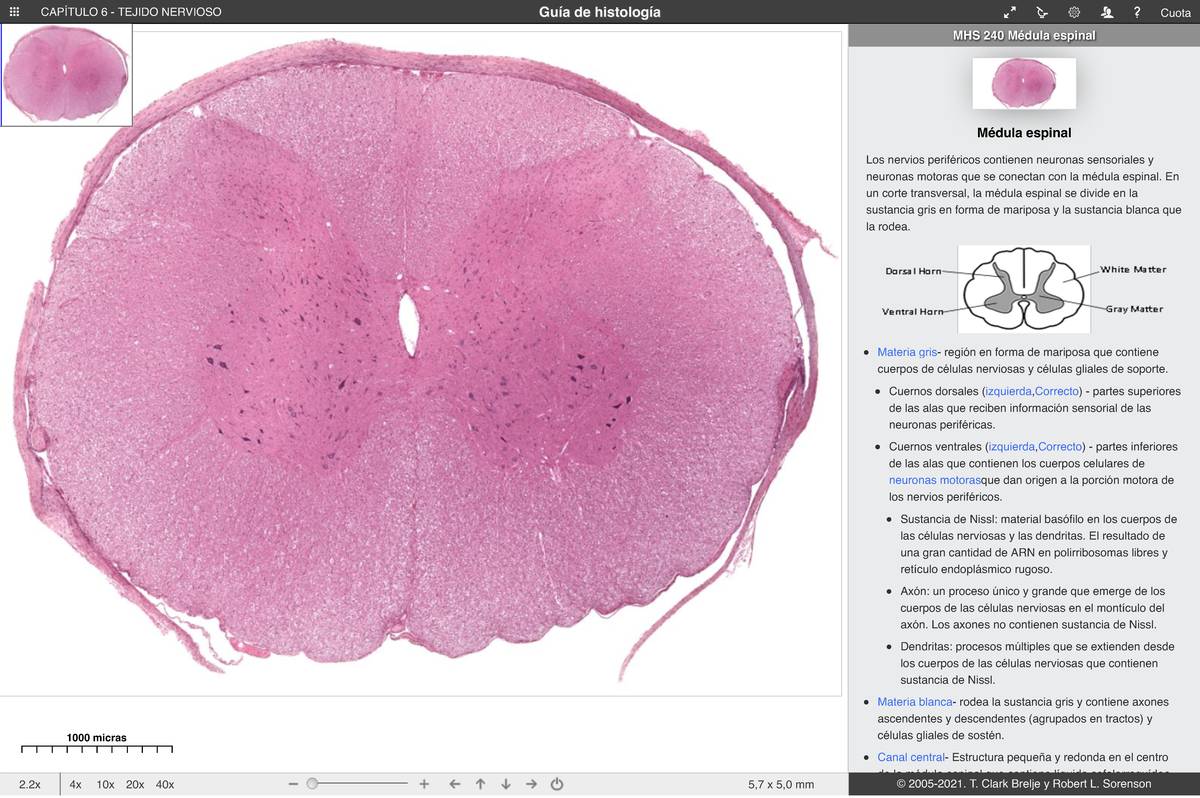Screen dimensions: 1200x798
Task: Click izquierda link for Cuernos dorsales
Action: point(1008,390)
